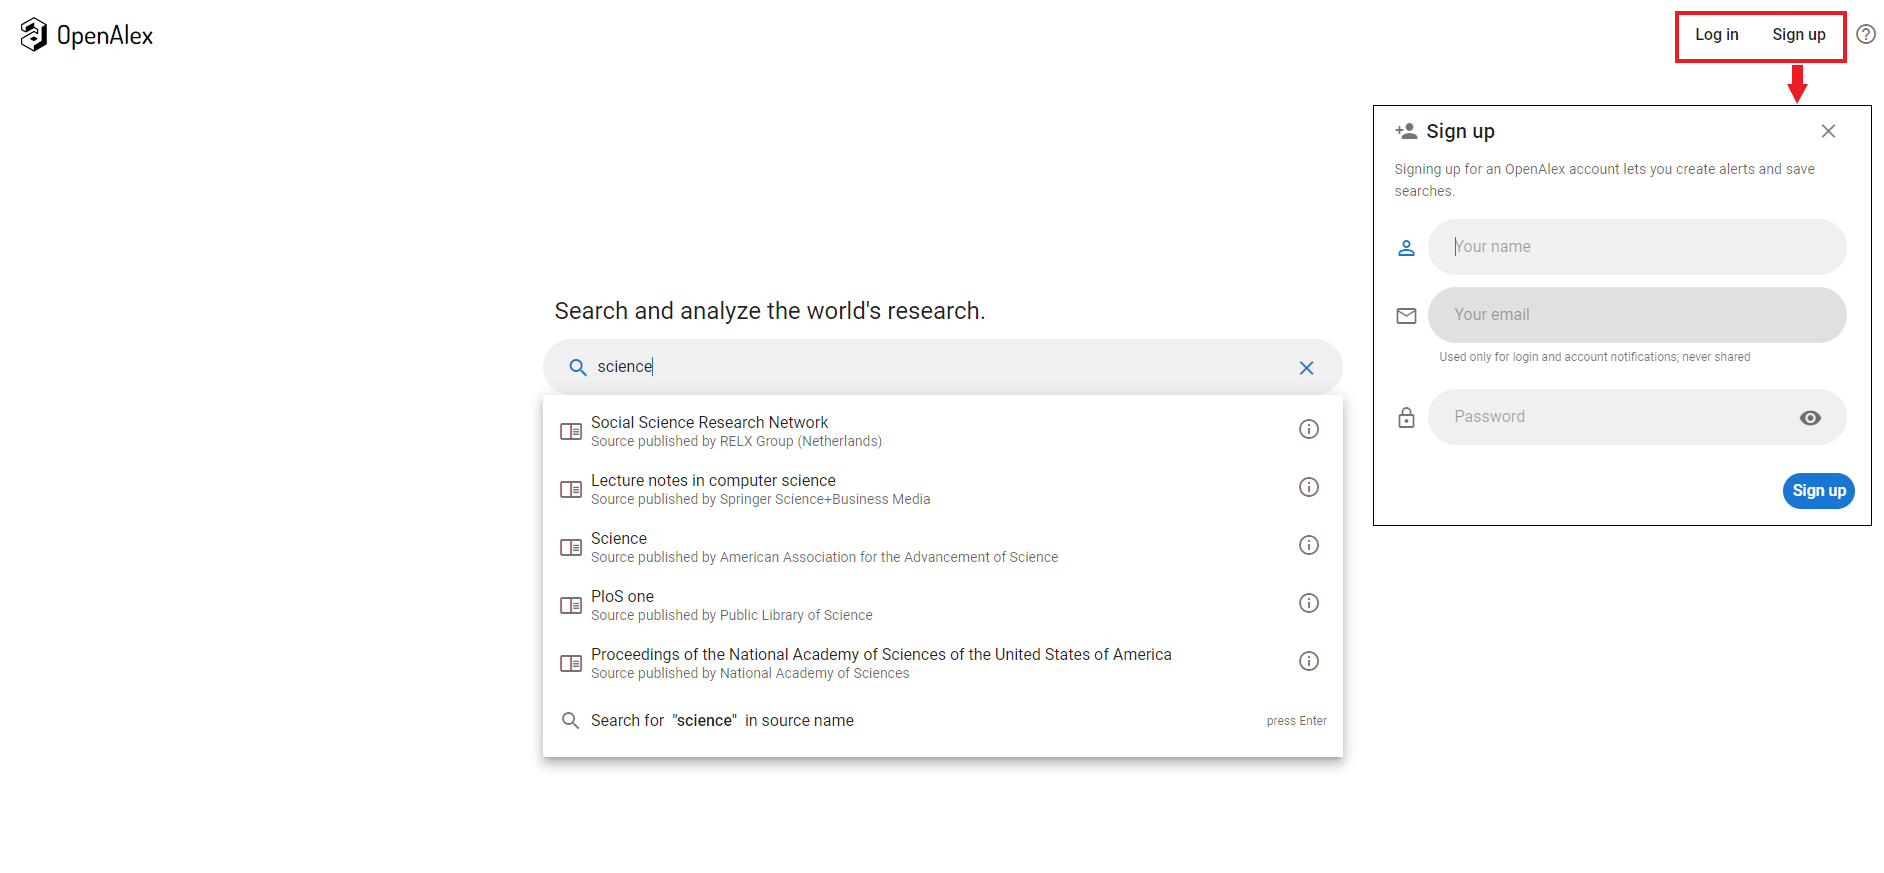Search for "science" in source name
Viewport: 1884px width, 873px height.
721,721
